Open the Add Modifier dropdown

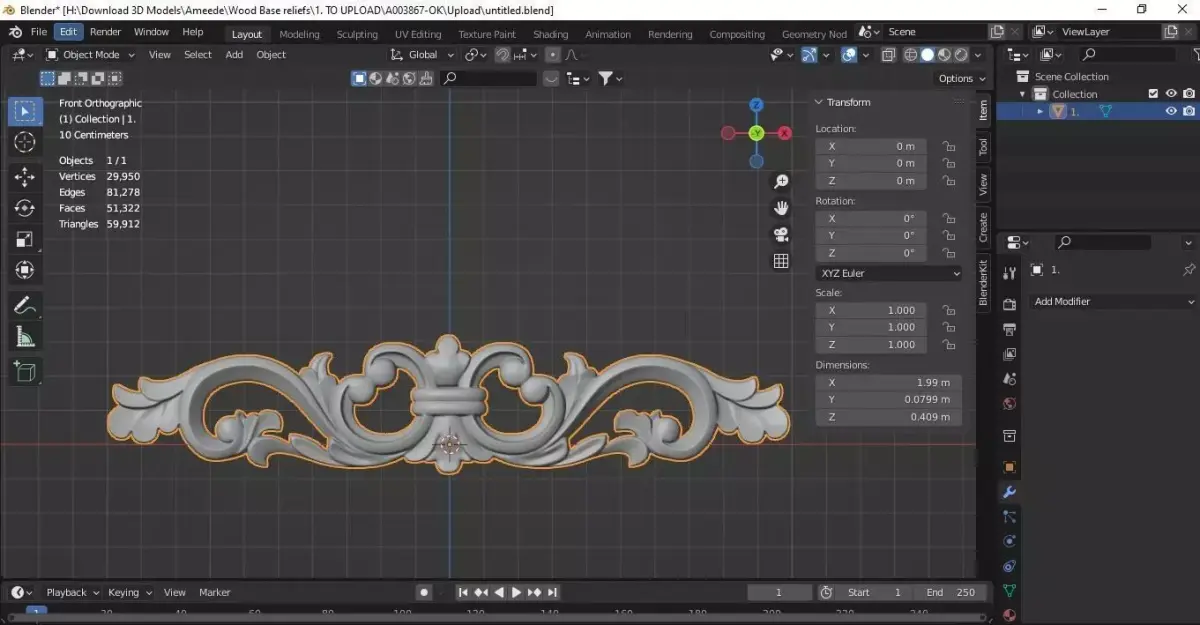[1114, 301]
